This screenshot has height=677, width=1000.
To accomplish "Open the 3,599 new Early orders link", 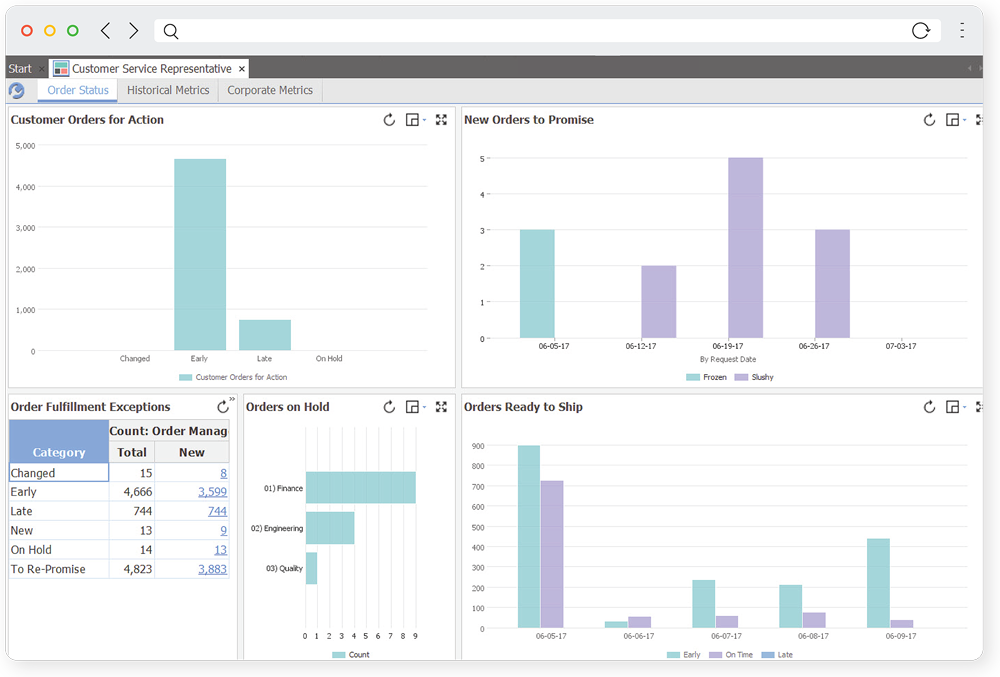I will click(212, 492).
